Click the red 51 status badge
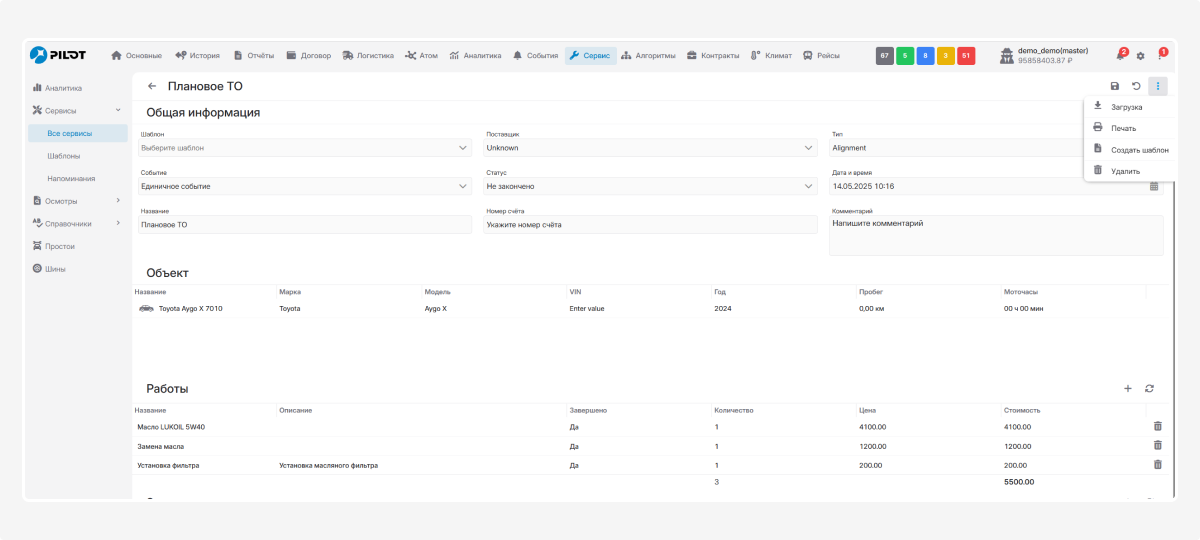Viewport: 1200px width, 540px height. 966,56
